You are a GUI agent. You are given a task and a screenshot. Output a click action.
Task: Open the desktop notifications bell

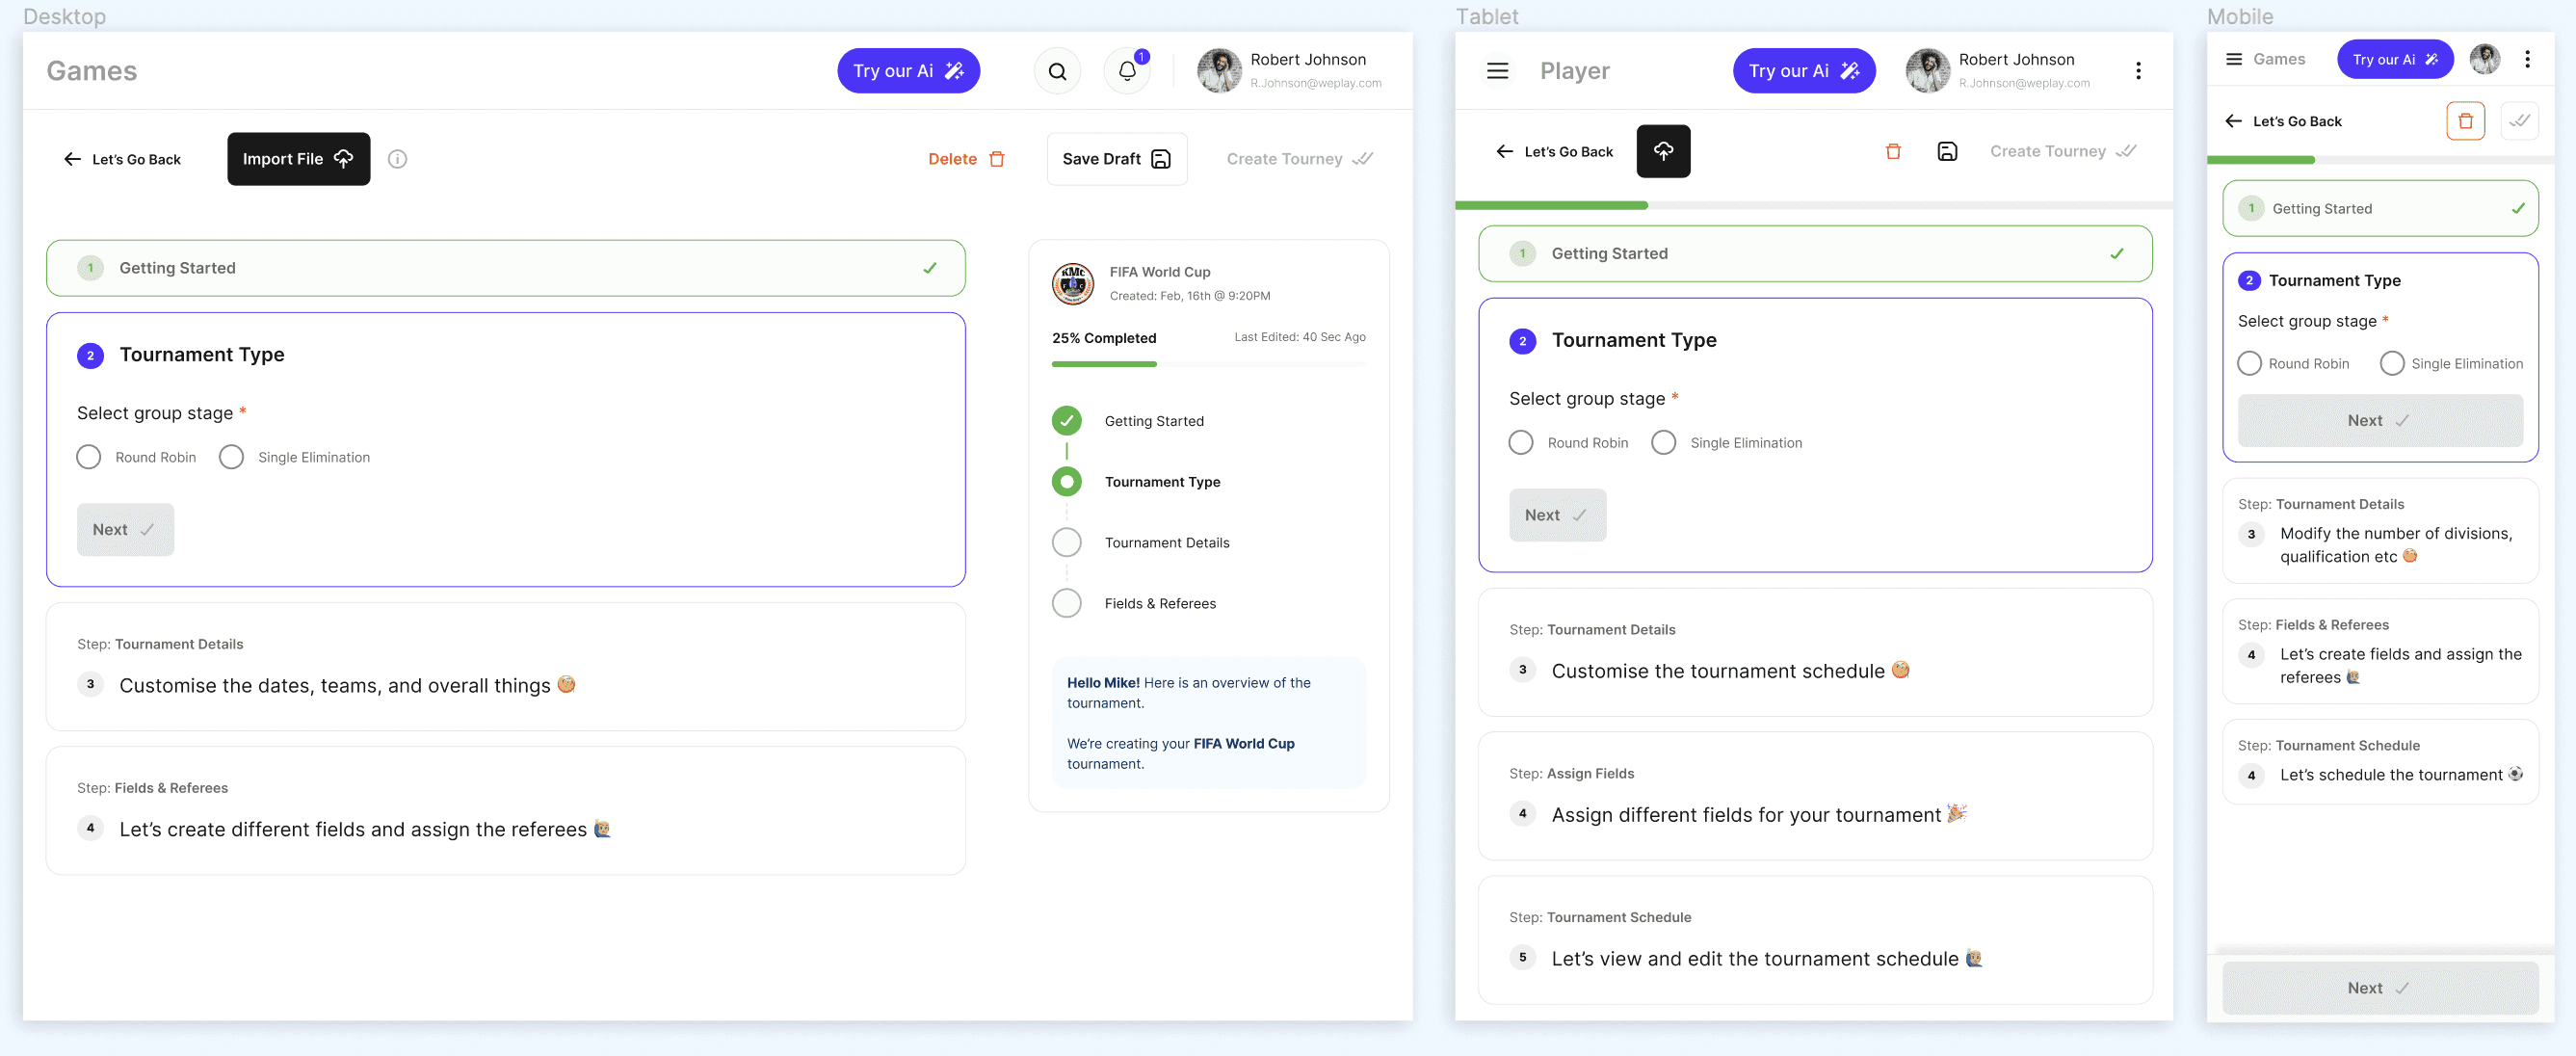tap(1127, 71)
